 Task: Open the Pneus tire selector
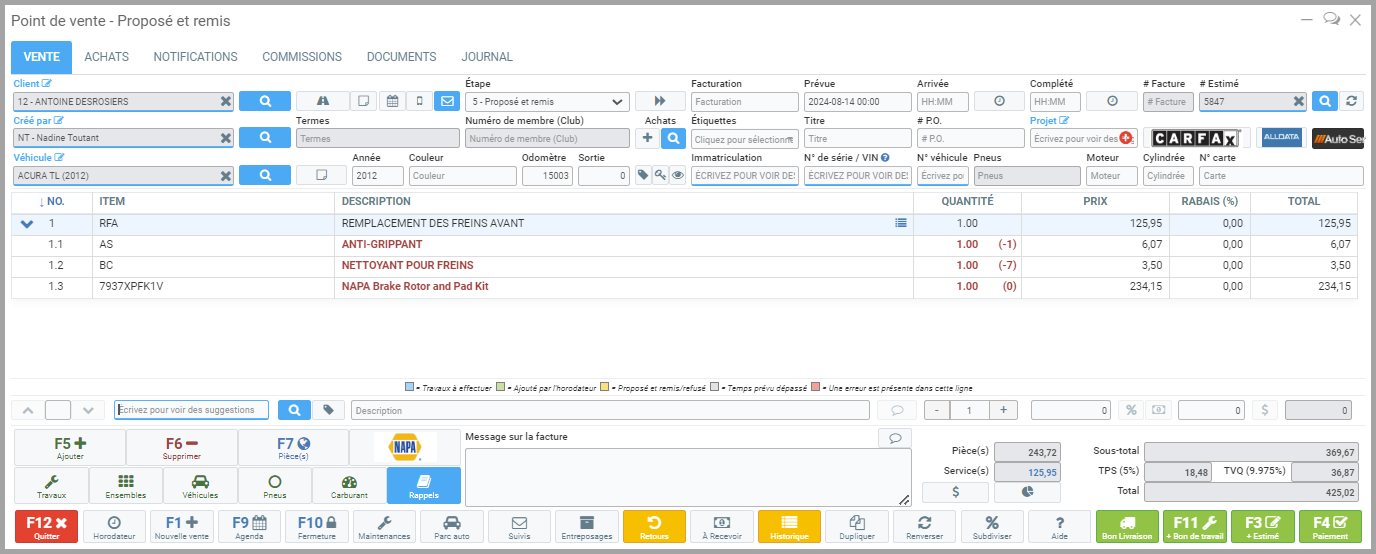pos(274,485)
